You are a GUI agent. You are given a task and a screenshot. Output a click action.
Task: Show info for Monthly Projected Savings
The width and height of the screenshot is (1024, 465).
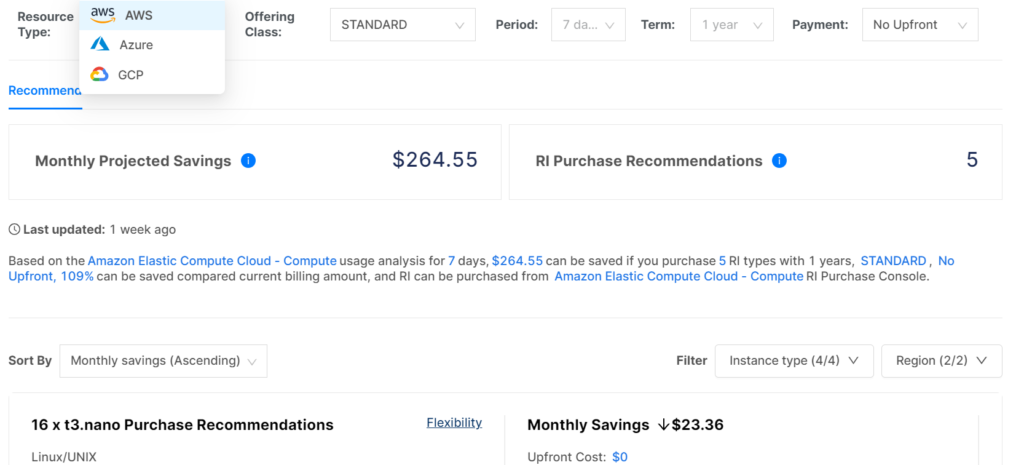pos(248,161)
